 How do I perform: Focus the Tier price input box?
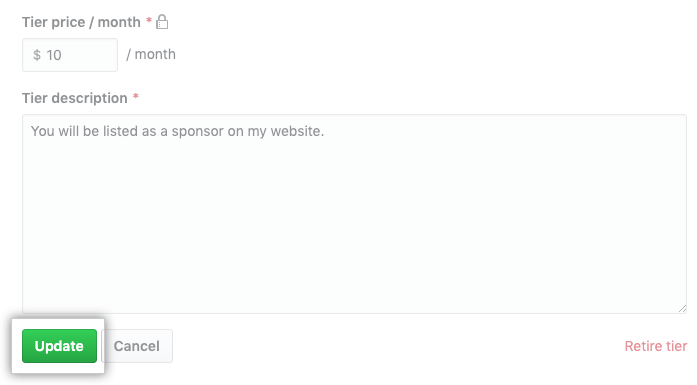[70, 55]
